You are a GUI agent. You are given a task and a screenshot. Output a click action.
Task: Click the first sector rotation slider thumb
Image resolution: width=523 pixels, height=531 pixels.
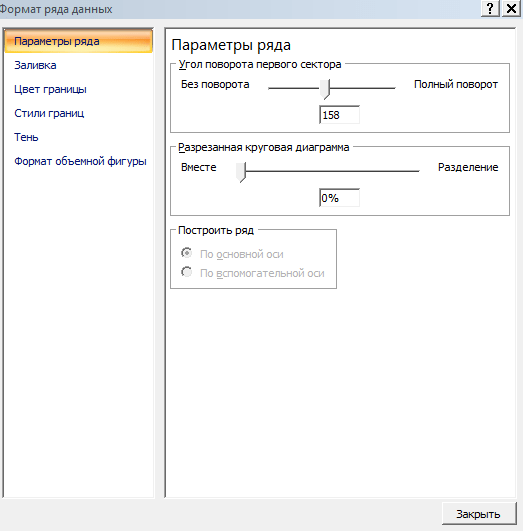click(x=325, y=89)
